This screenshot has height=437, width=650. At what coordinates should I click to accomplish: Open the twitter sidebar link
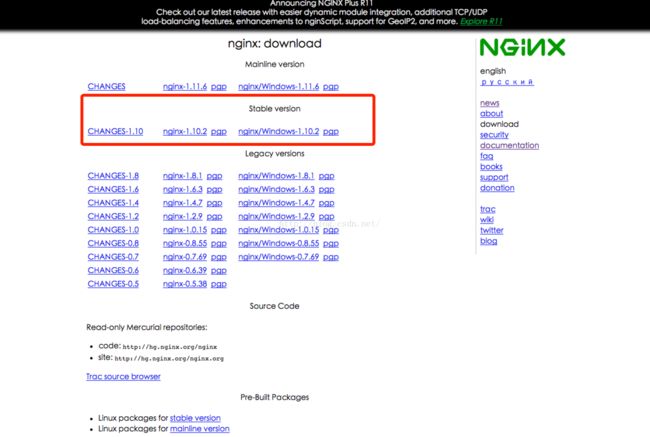(492, 231)
